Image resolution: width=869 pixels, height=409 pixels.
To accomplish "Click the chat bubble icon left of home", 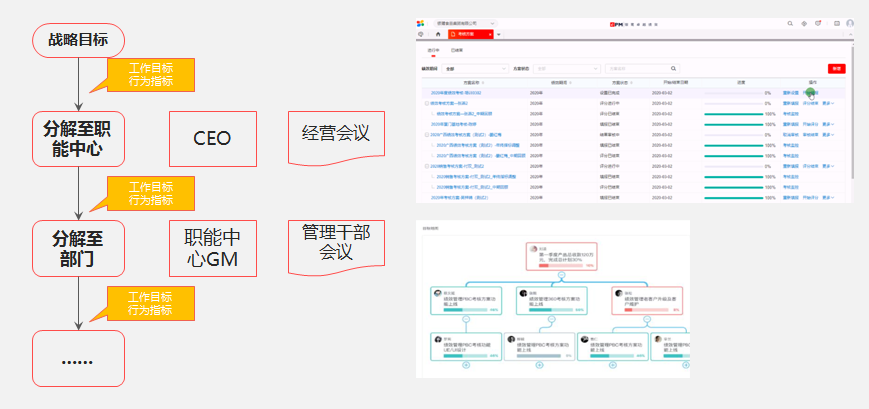I will (421, 34).
